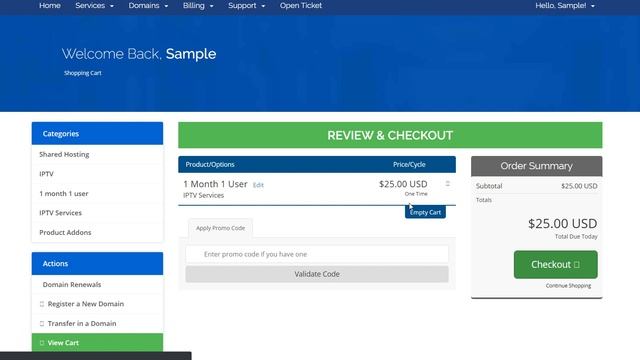This screenshot has width=640, height=360.
Task: Expand the Support menu
Action: (x=247, y=5)
